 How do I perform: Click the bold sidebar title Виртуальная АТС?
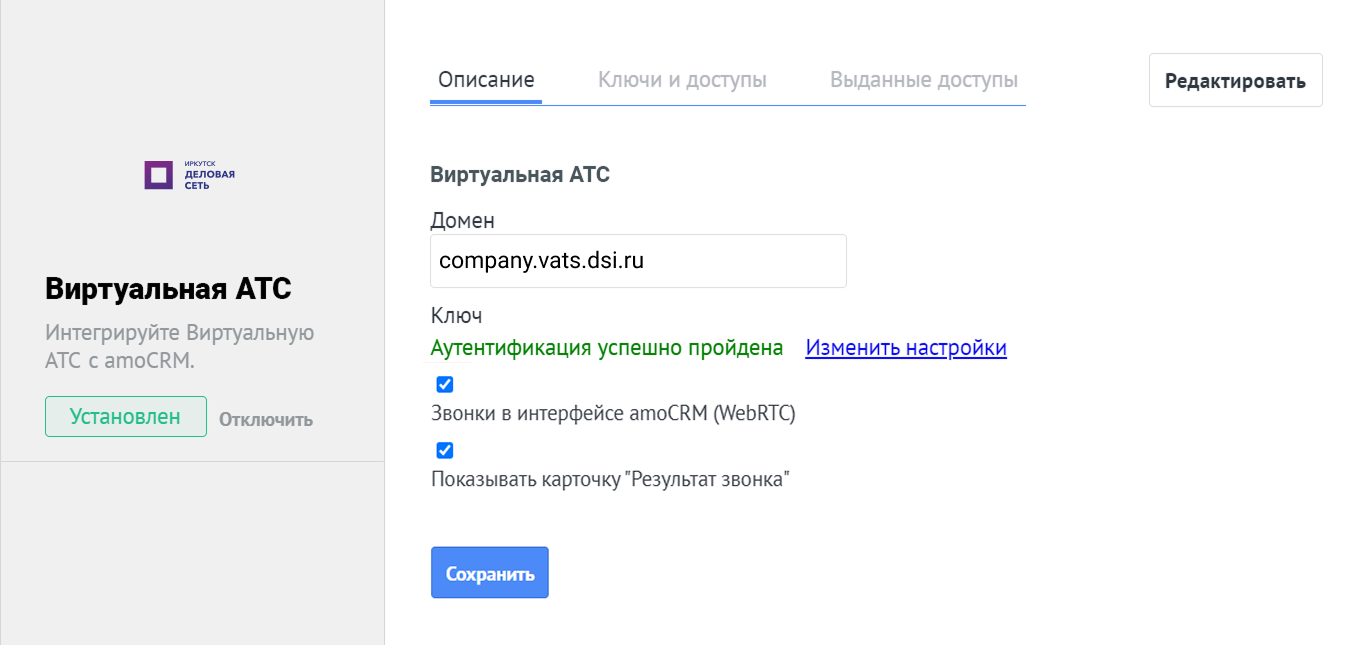click(168, 289)
